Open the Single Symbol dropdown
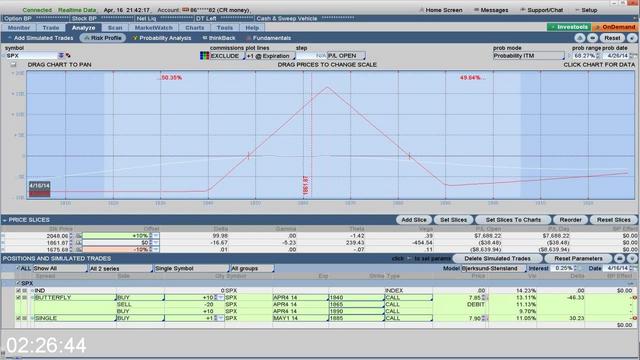 click(x=191, y=269)
